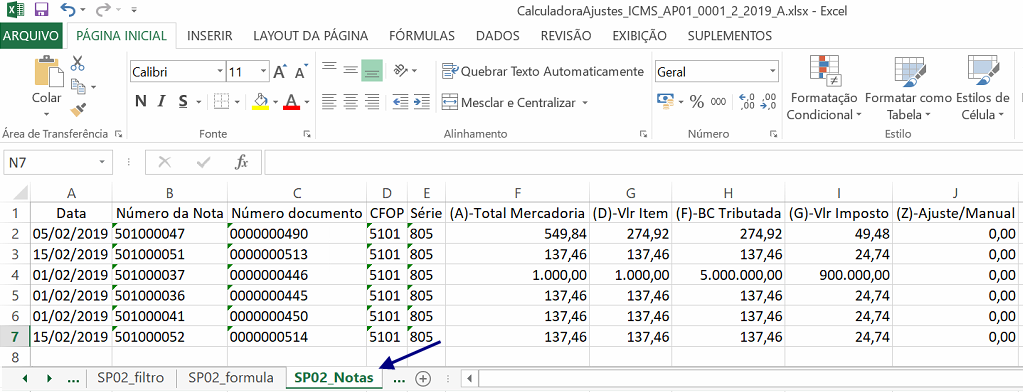
Task: Increase font size with the large A
Action: coord(280,72)
